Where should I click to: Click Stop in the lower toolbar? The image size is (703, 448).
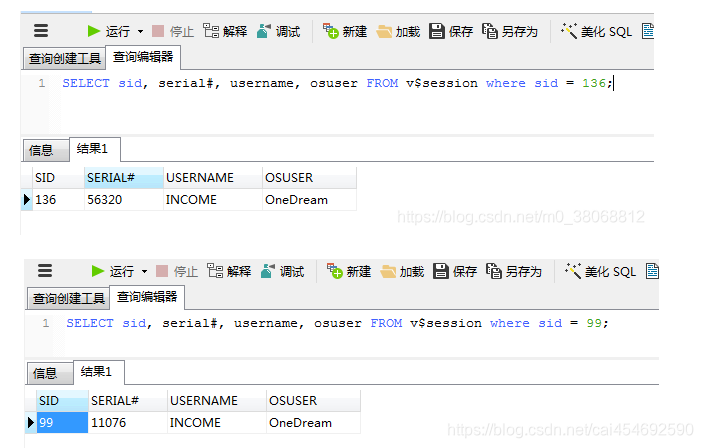tap(177, 271)
